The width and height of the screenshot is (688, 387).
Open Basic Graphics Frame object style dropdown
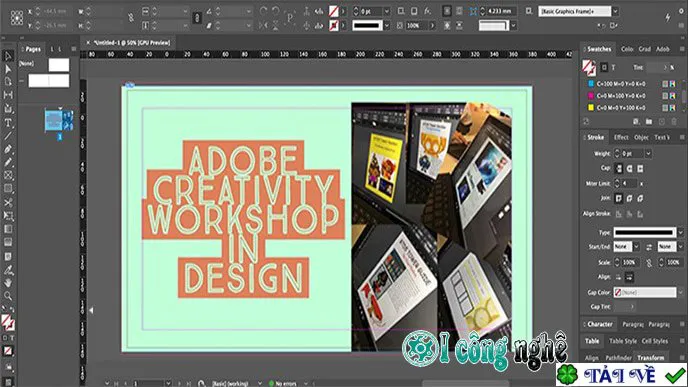coord(615,11)
